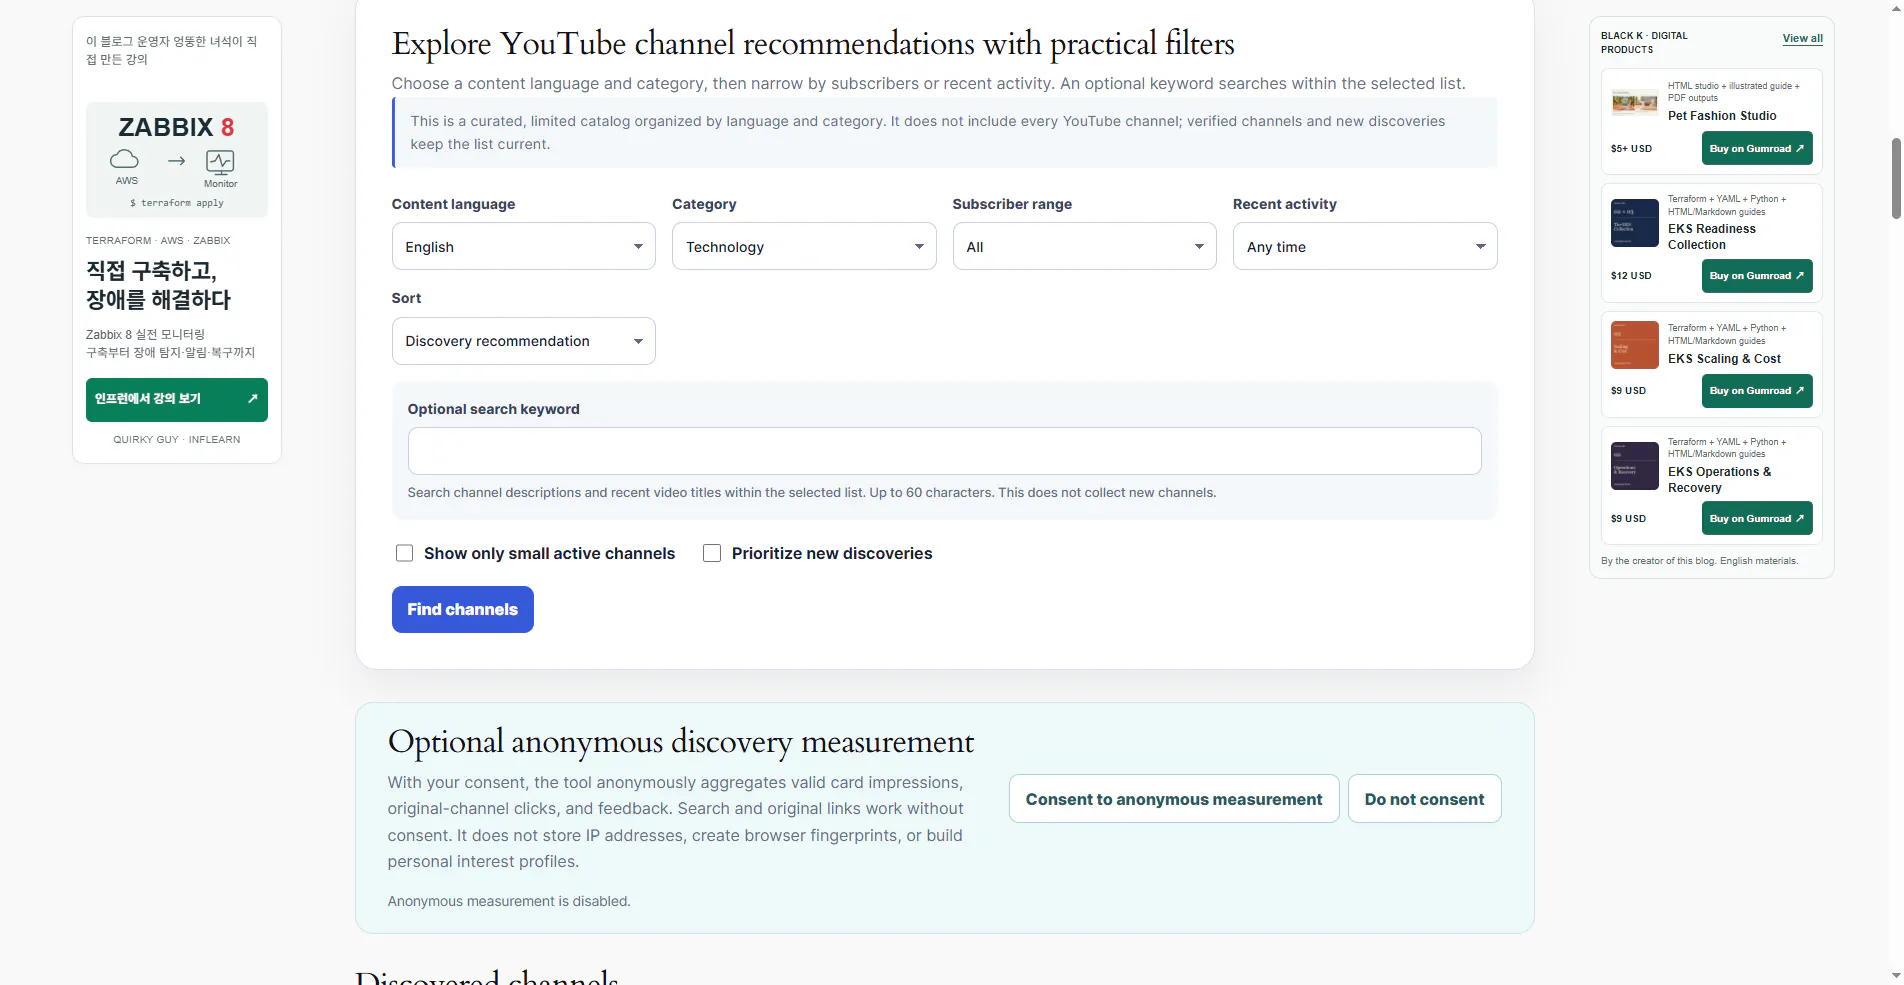Open the Content language dropdown
1904x985 pixels.
523,246
